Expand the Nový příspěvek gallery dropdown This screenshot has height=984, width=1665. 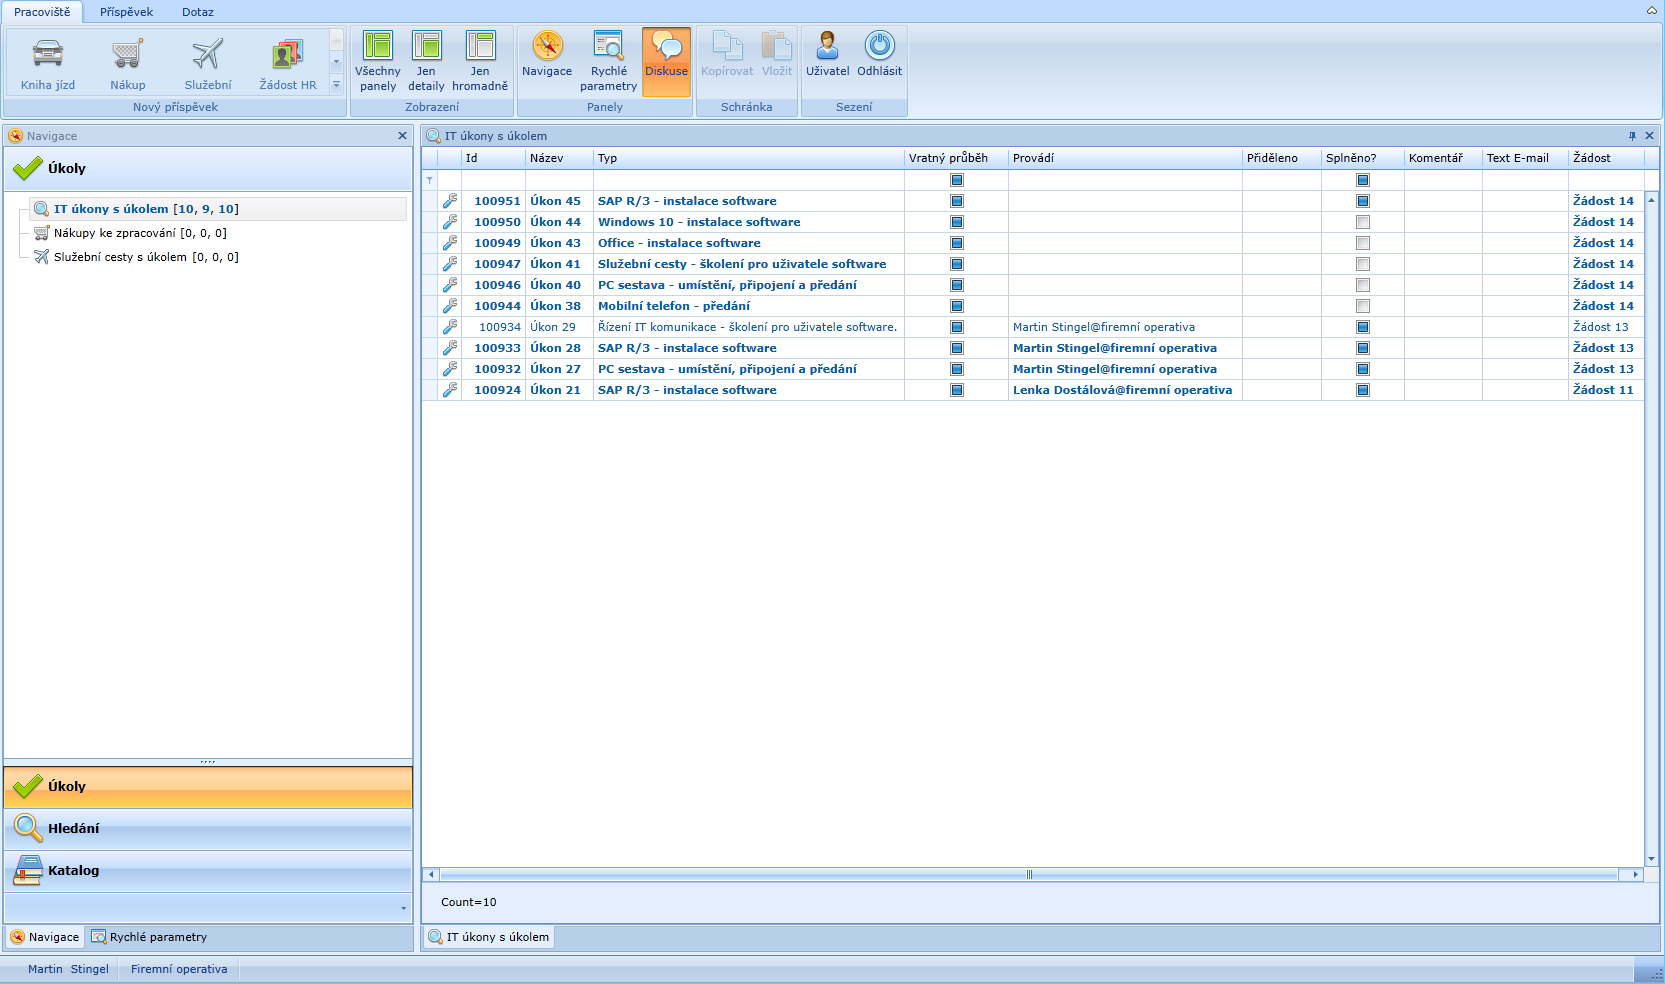click(336, 85)
